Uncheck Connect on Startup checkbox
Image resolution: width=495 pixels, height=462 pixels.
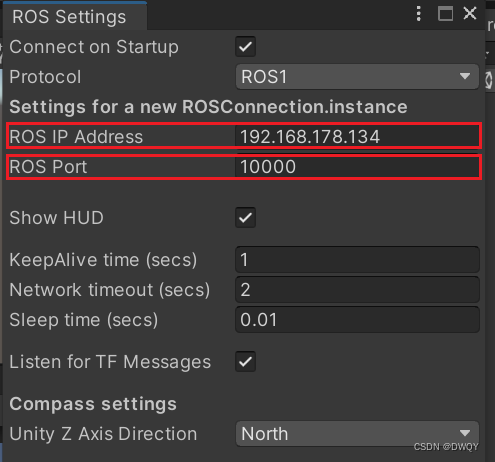click(x=245, y=46)
